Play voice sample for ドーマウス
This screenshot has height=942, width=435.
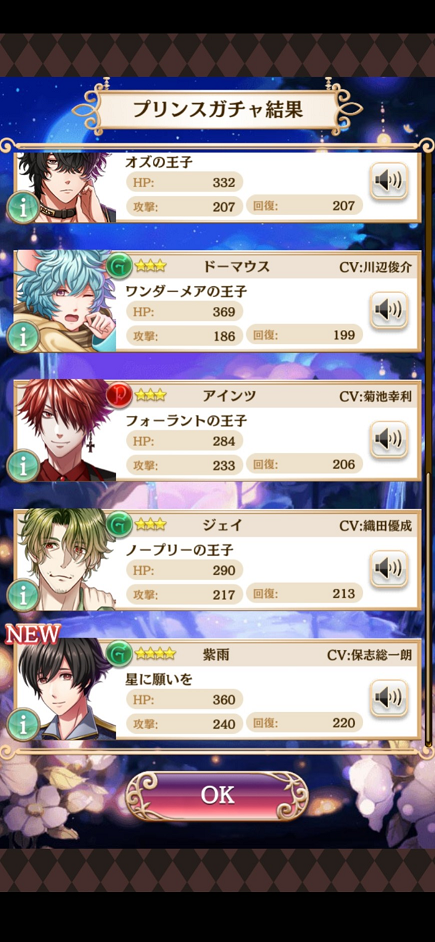pos(389,310)
